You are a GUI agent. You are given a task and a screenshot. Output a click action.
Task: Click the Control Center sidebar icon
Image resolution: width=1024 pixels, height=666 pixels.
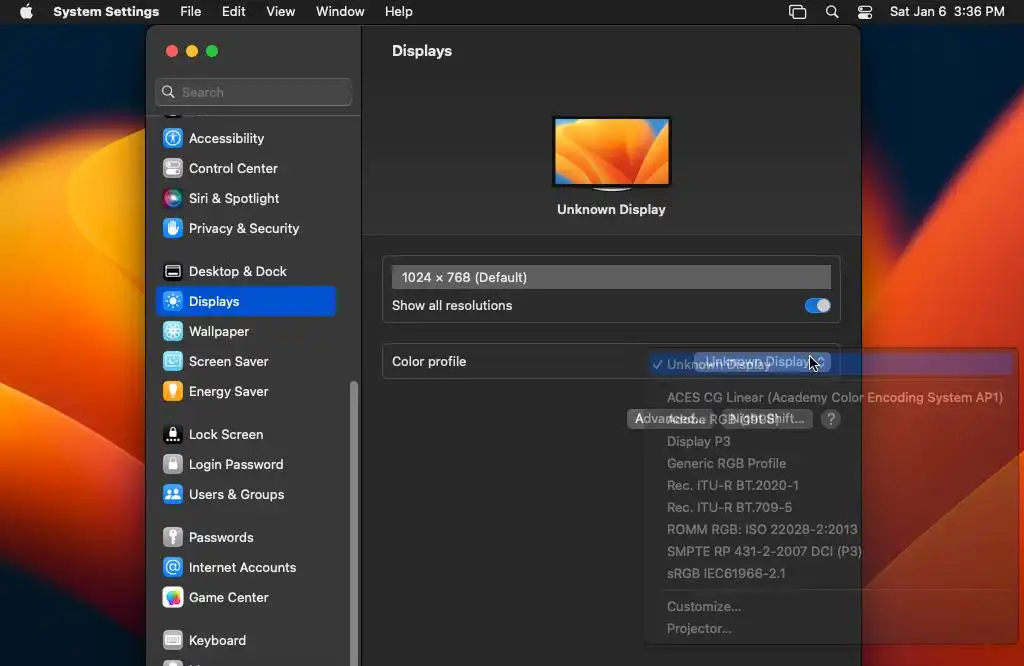click(172, 168)
